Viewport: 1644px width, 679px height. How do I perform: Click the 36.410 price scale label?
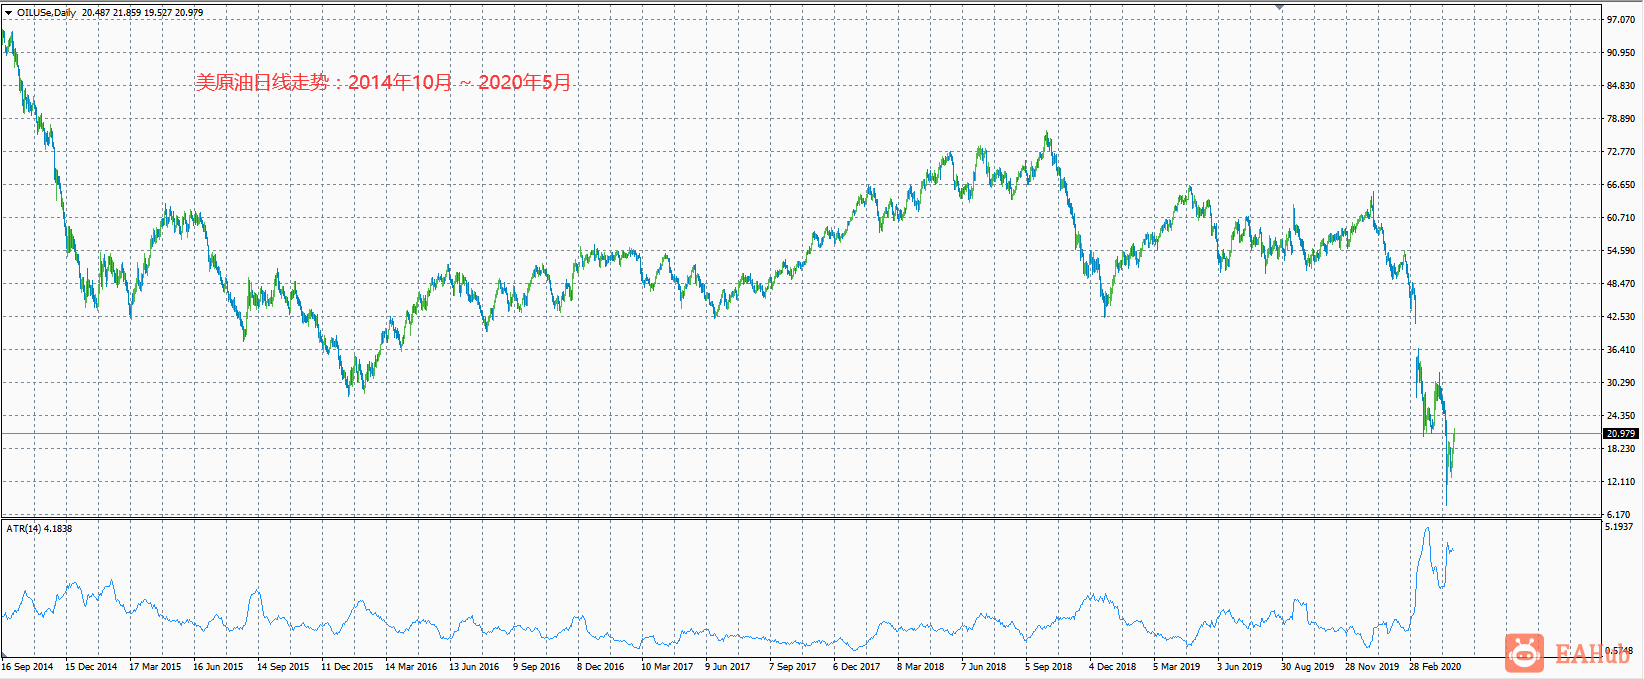[1620, 350]
